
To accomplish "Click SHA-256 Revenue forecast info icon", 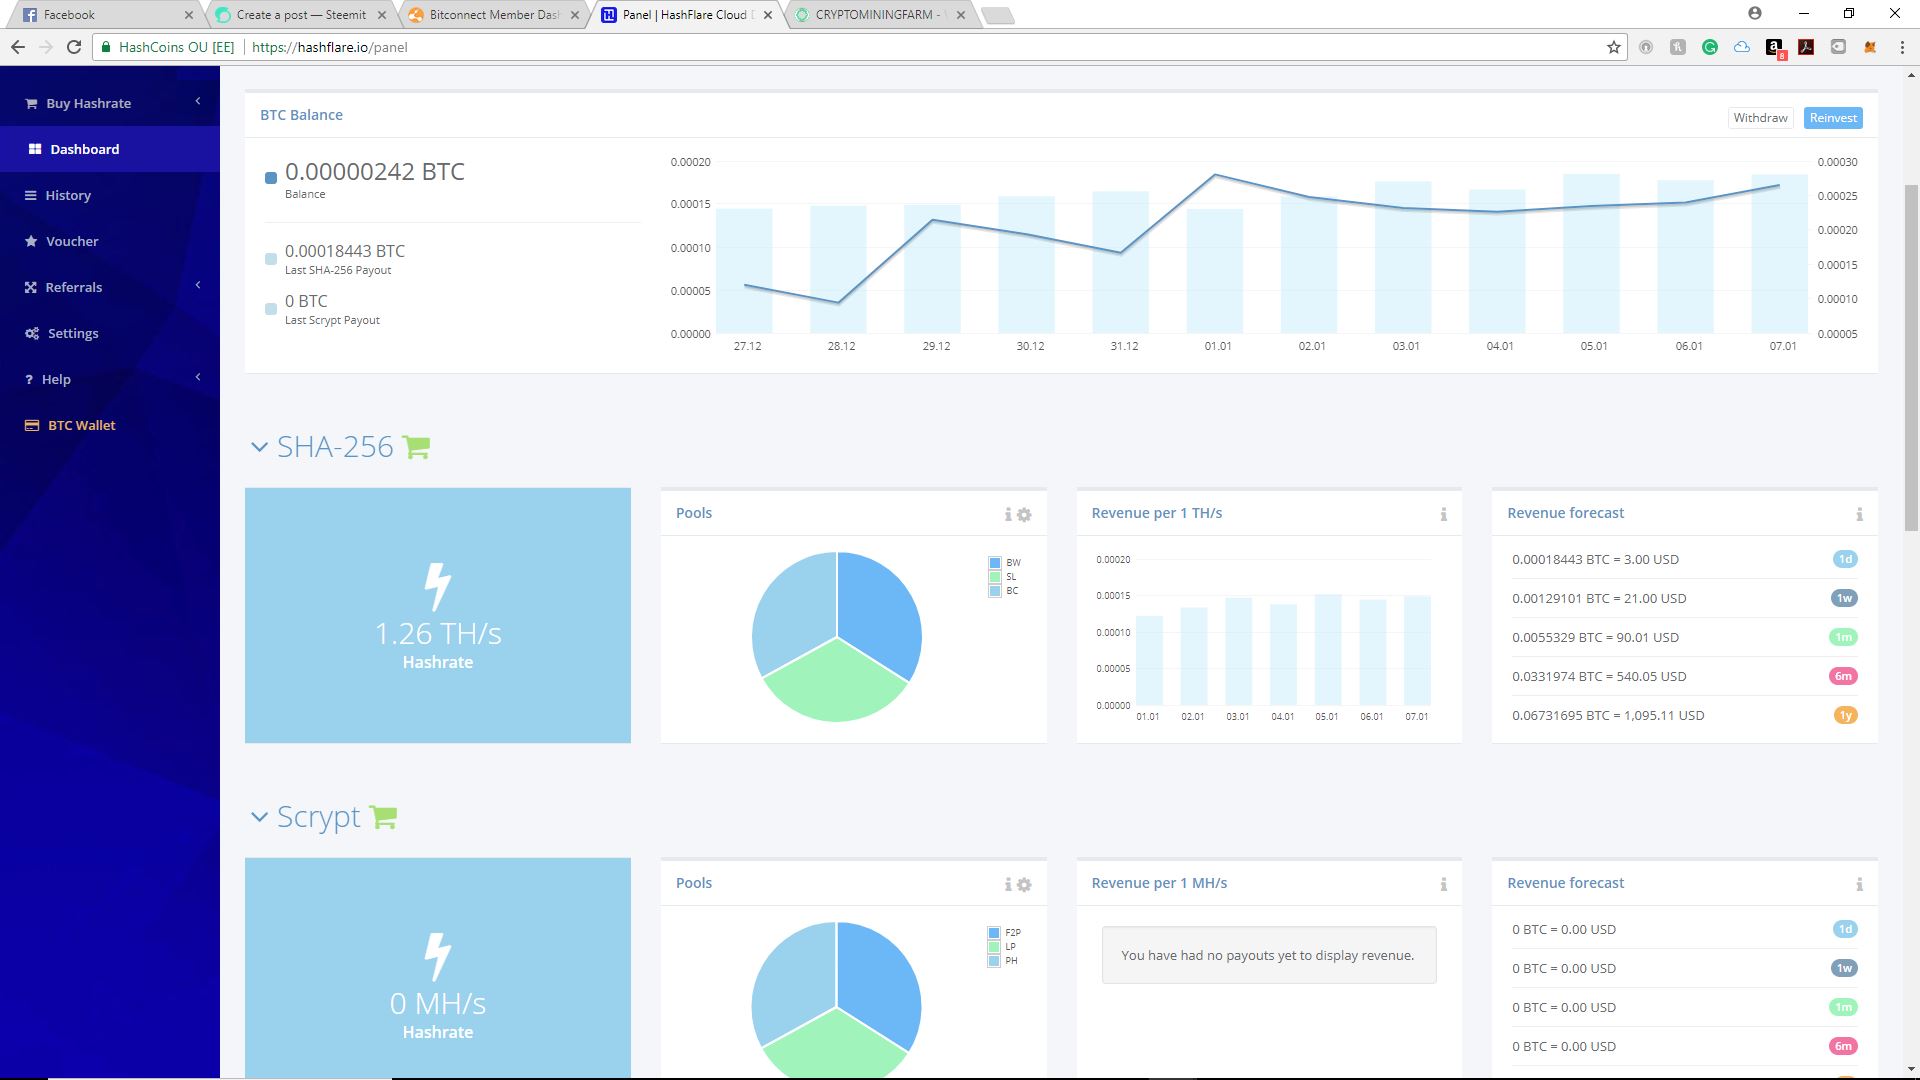I will 1859,514.
